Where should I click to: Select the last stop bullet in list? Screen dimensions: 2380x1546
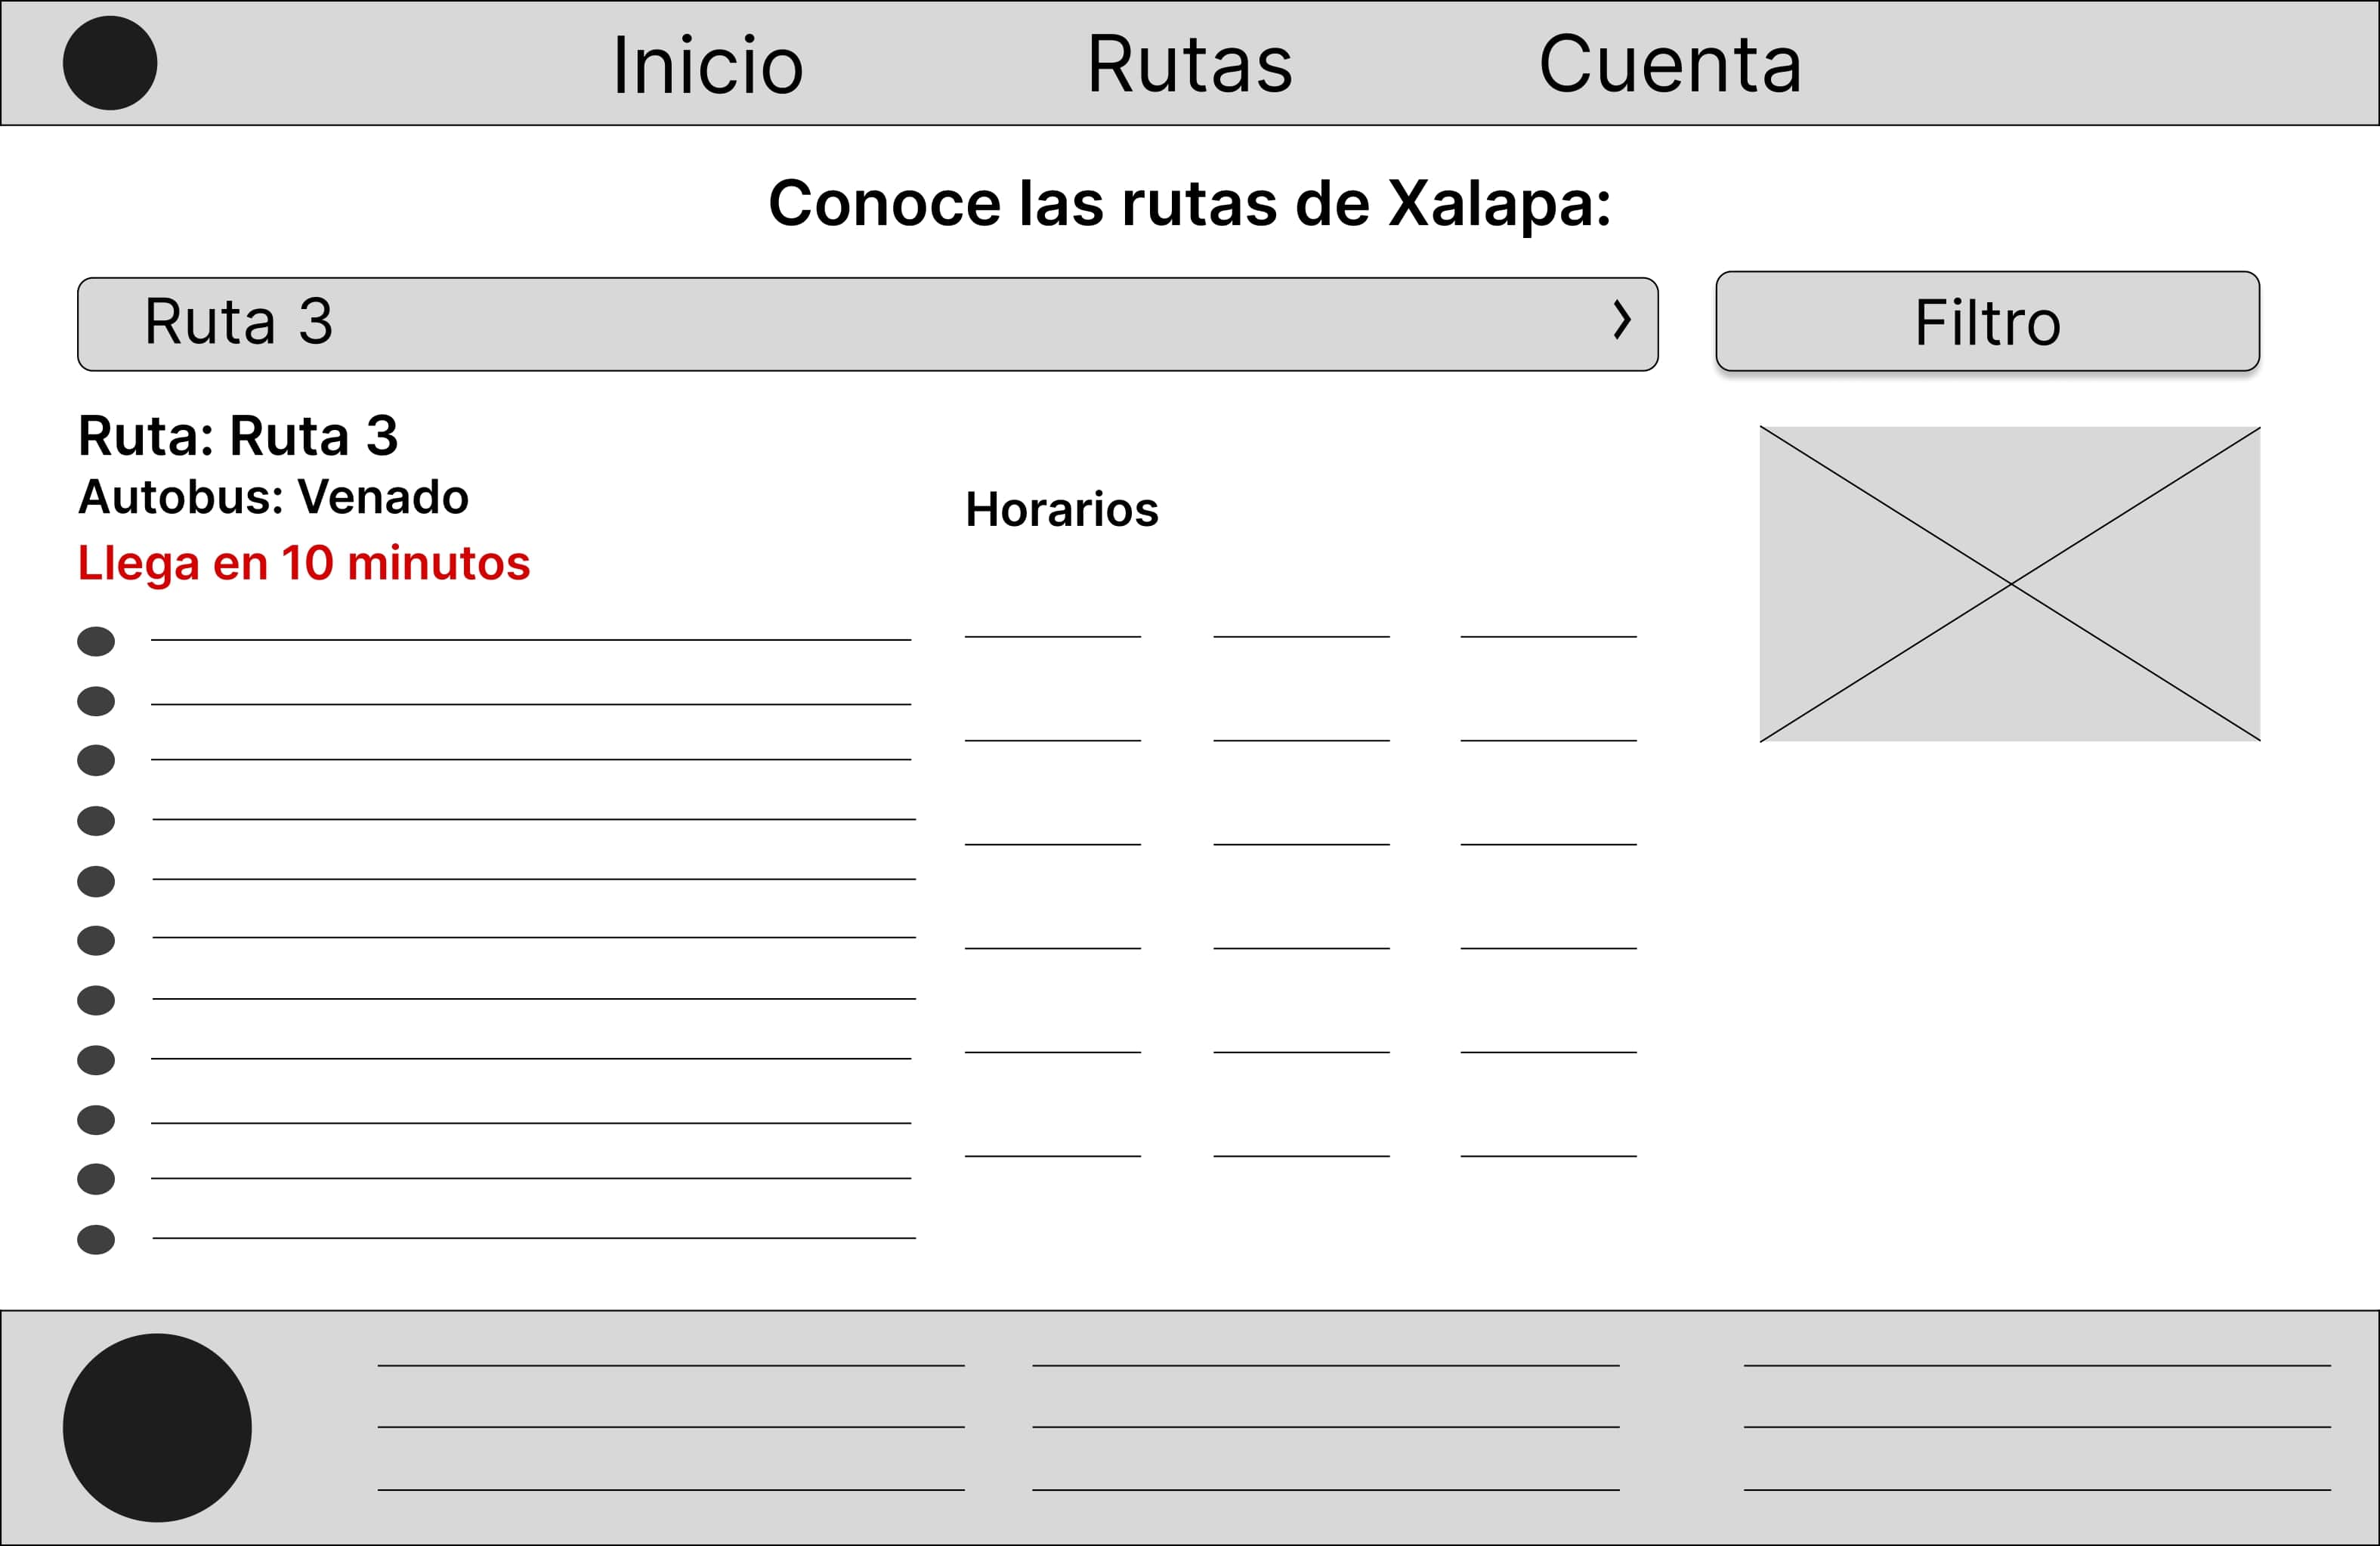tap(96, 1240)
